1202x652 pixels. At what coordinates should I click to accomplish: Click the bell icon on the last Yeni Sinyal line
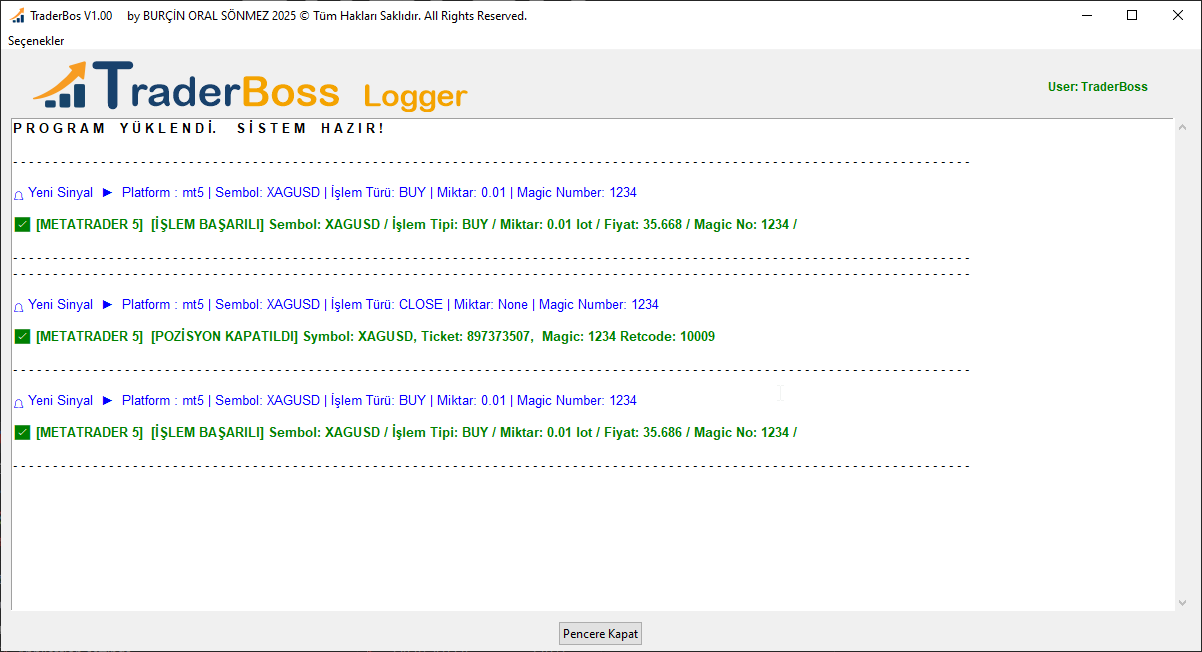pyautogui.click(x=17, y=400)
